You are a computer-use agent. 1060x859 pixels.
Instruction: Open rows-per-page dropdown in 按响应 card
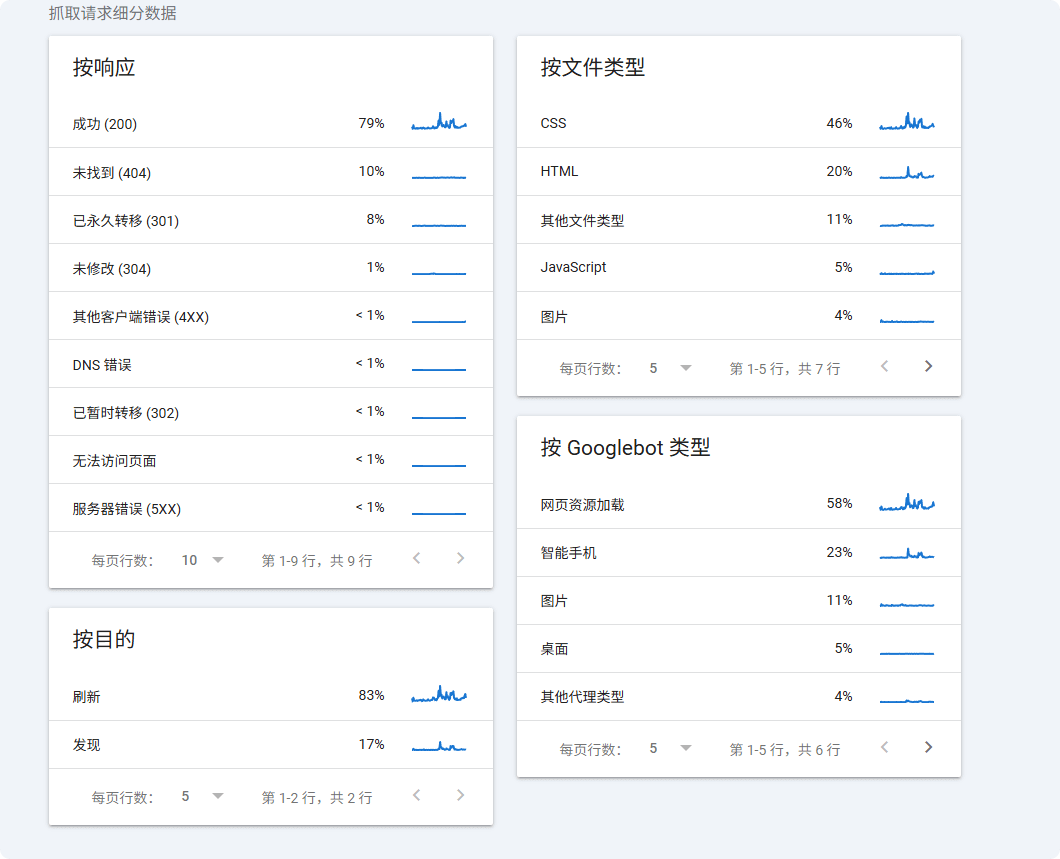coord(202,560)
